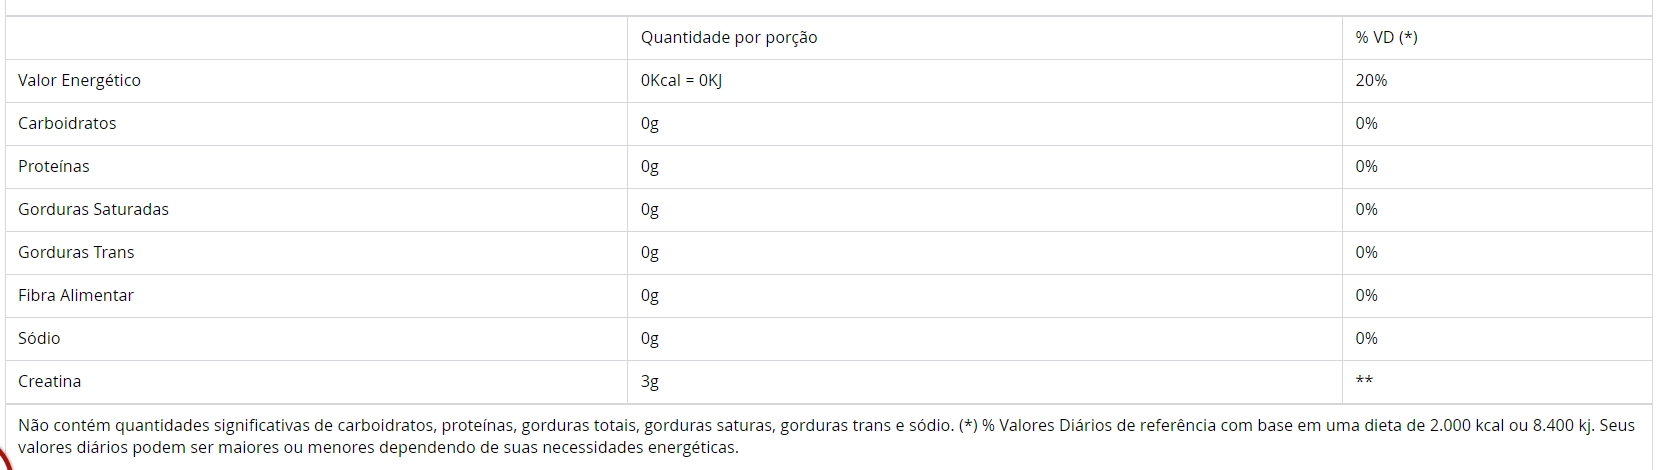This screenshot has width=1675, height=470.
Task: Click the 3g creatine quantity value
Action: point(650,382)
